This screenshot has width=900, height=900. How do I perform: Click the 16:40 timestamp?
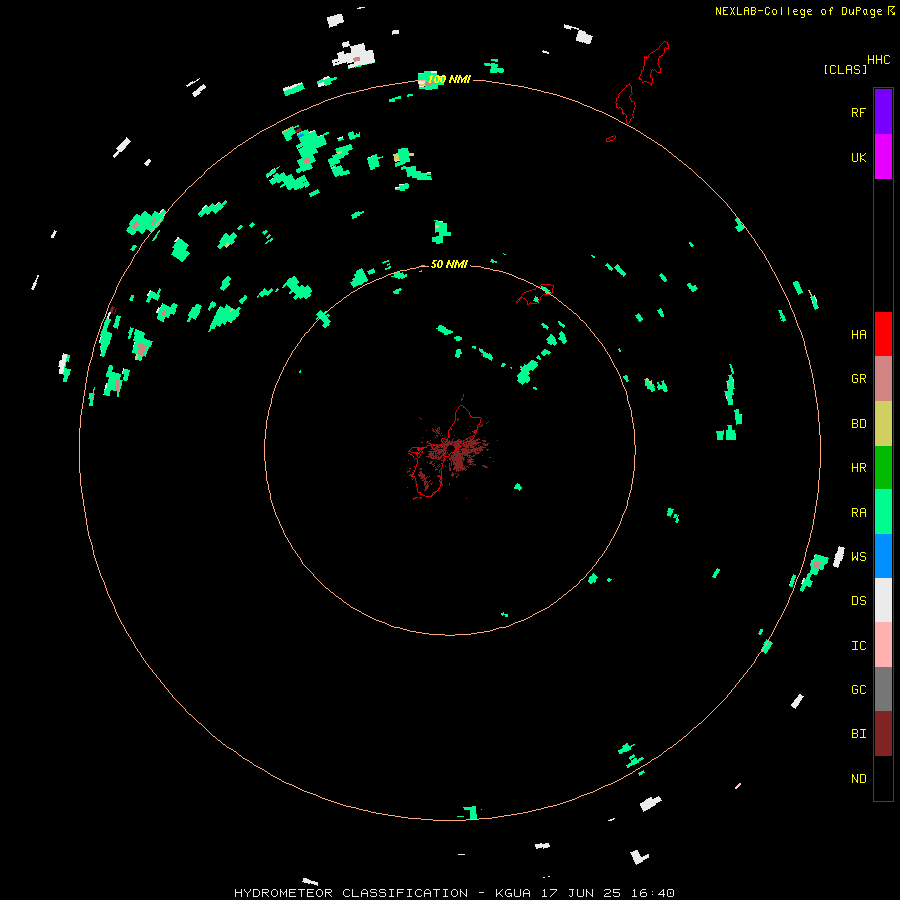654,893
